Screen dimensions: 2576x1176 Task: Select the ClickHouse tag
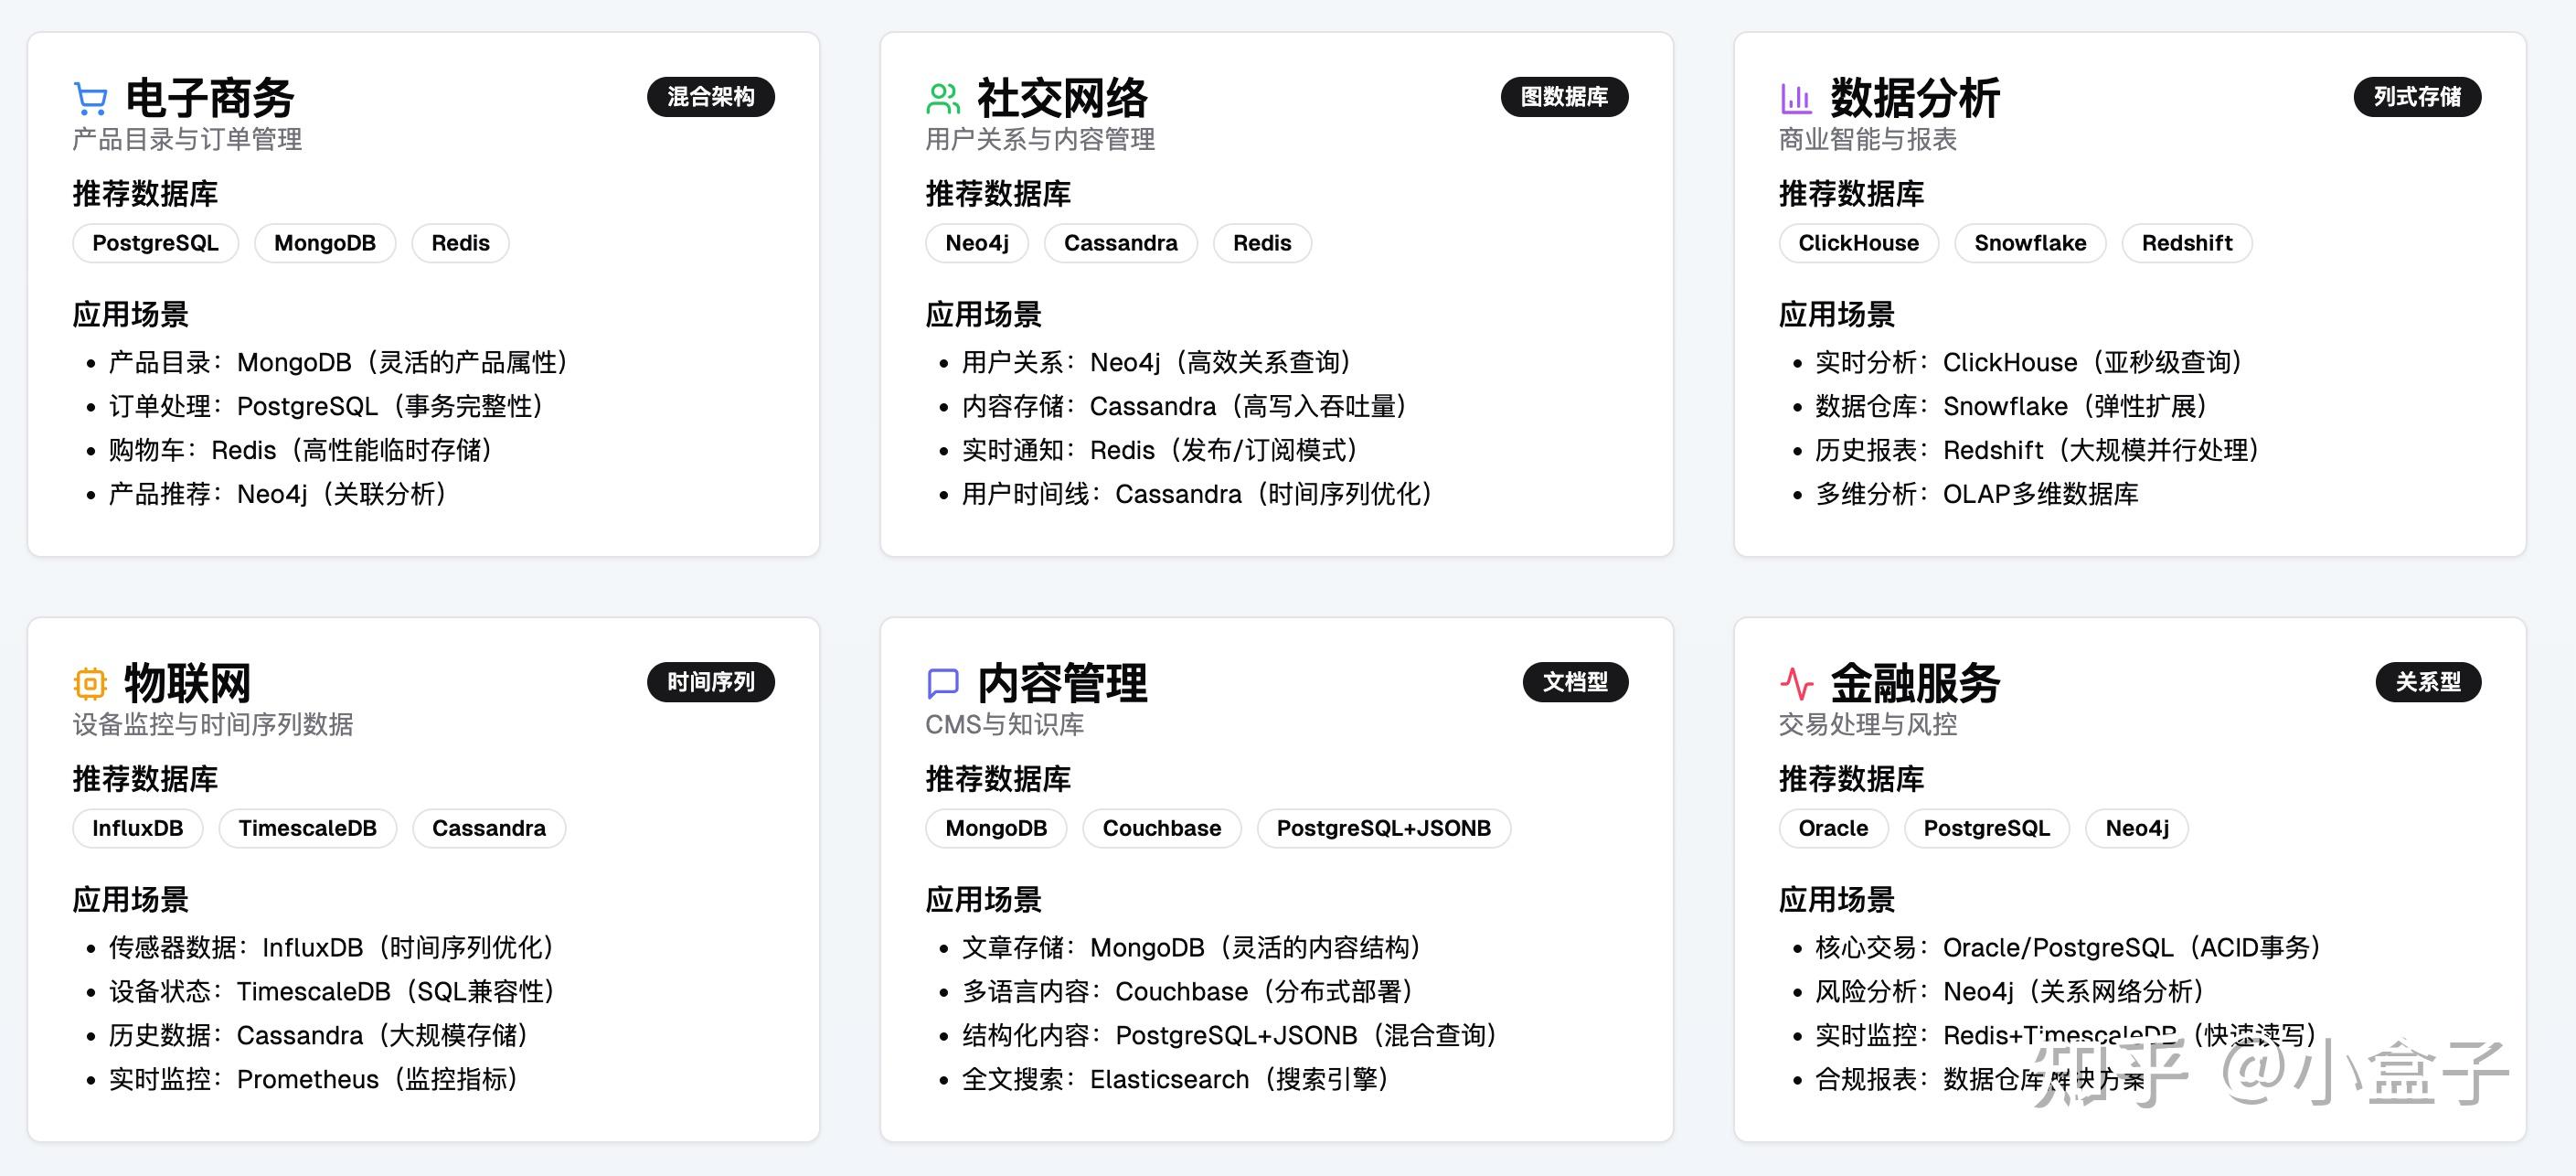pyautogui.click(x=1858, y=243)
